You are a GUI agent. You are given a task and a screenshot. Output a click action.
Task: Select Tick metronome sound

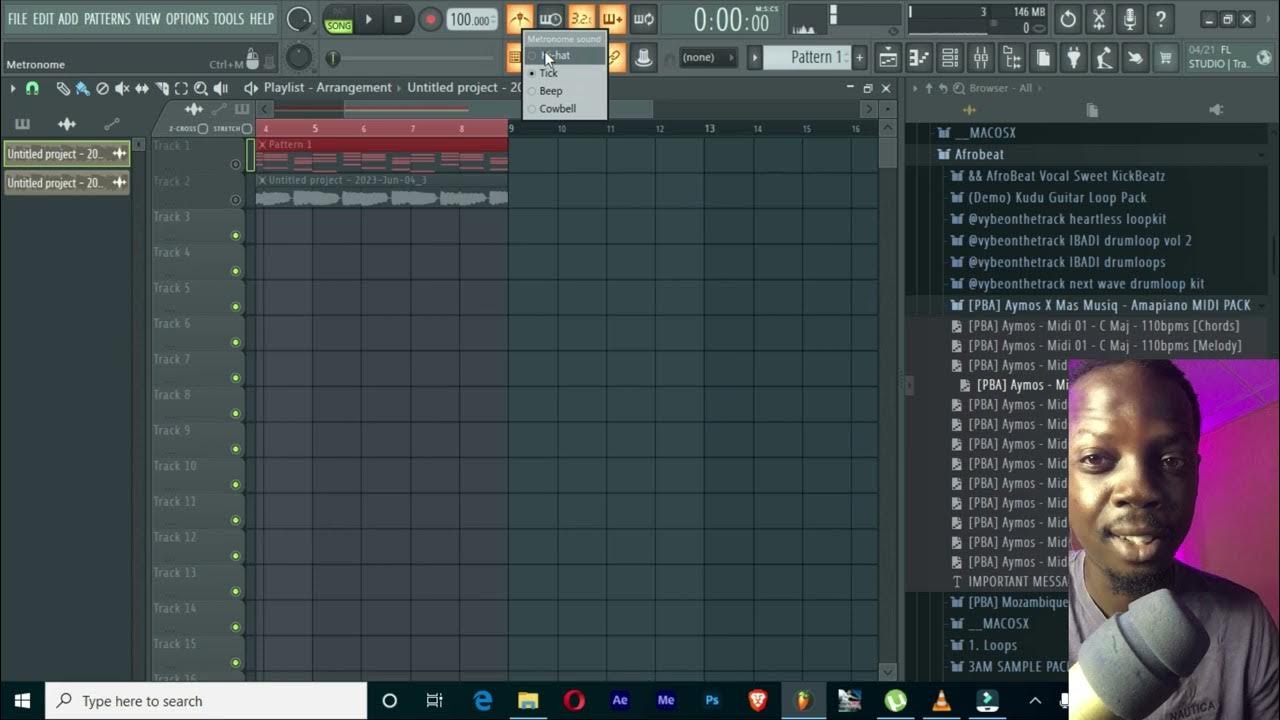pos(565,73)
